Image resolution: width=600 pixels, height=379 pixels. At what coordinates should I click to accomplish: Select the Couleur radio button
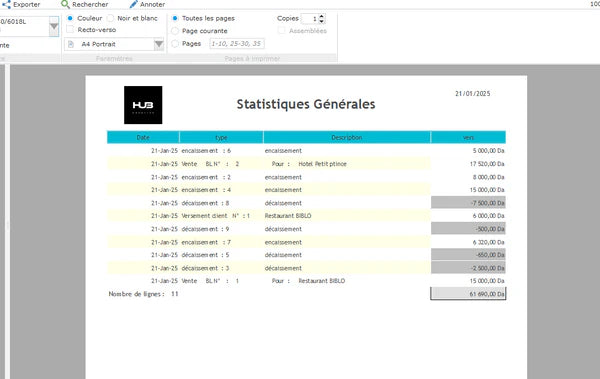[70, 18]
